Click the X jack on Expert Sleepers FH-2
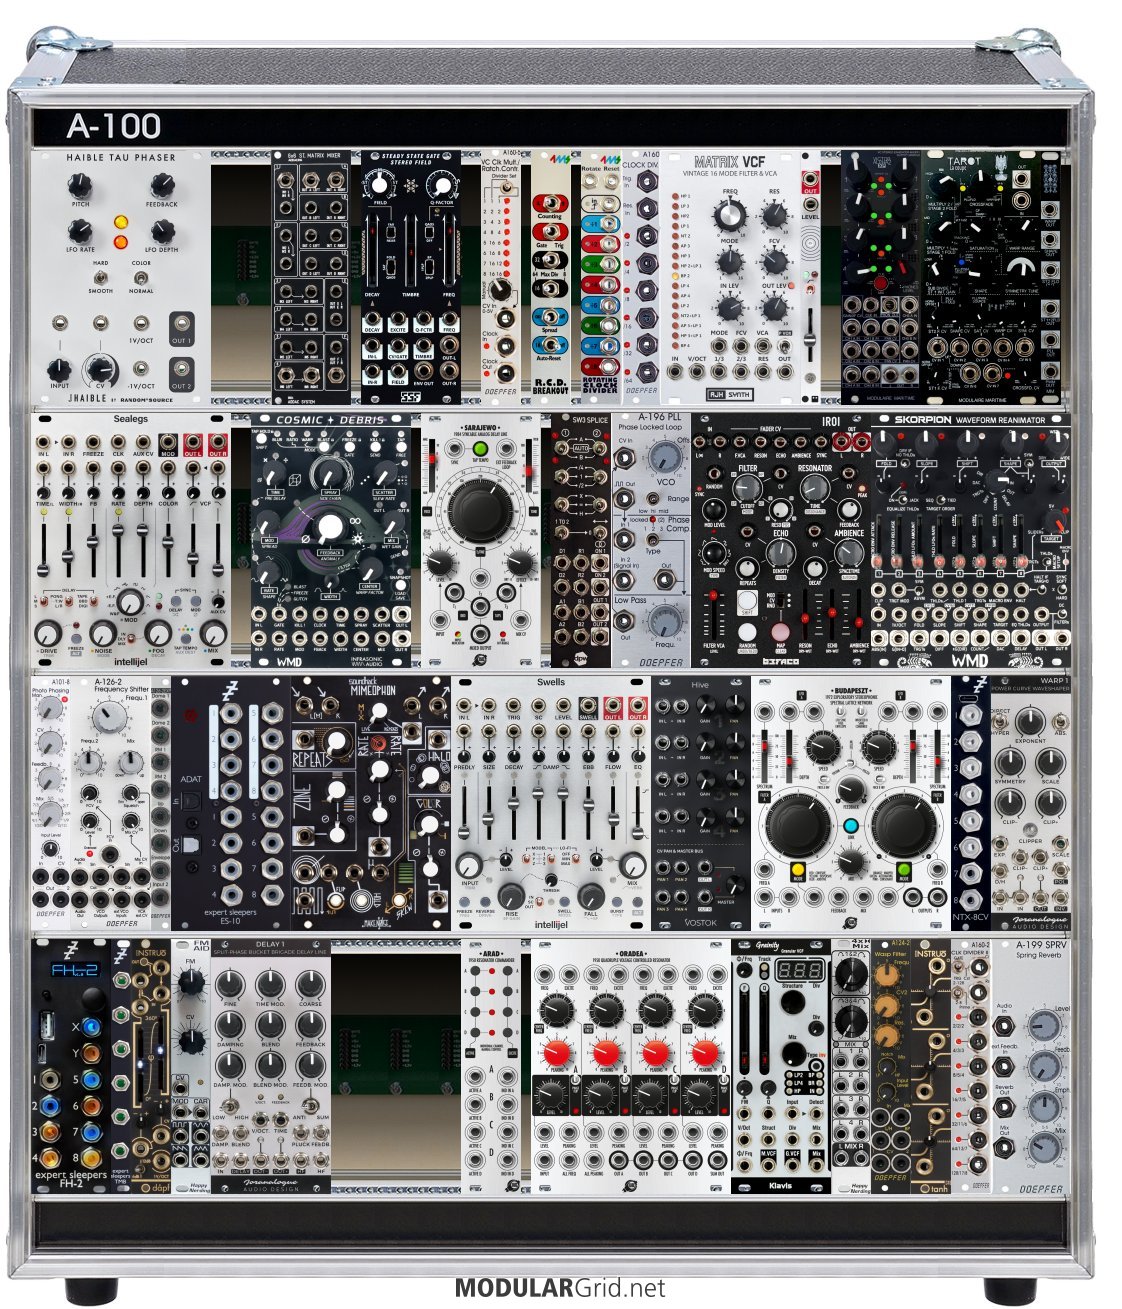 pos(91,1027)
